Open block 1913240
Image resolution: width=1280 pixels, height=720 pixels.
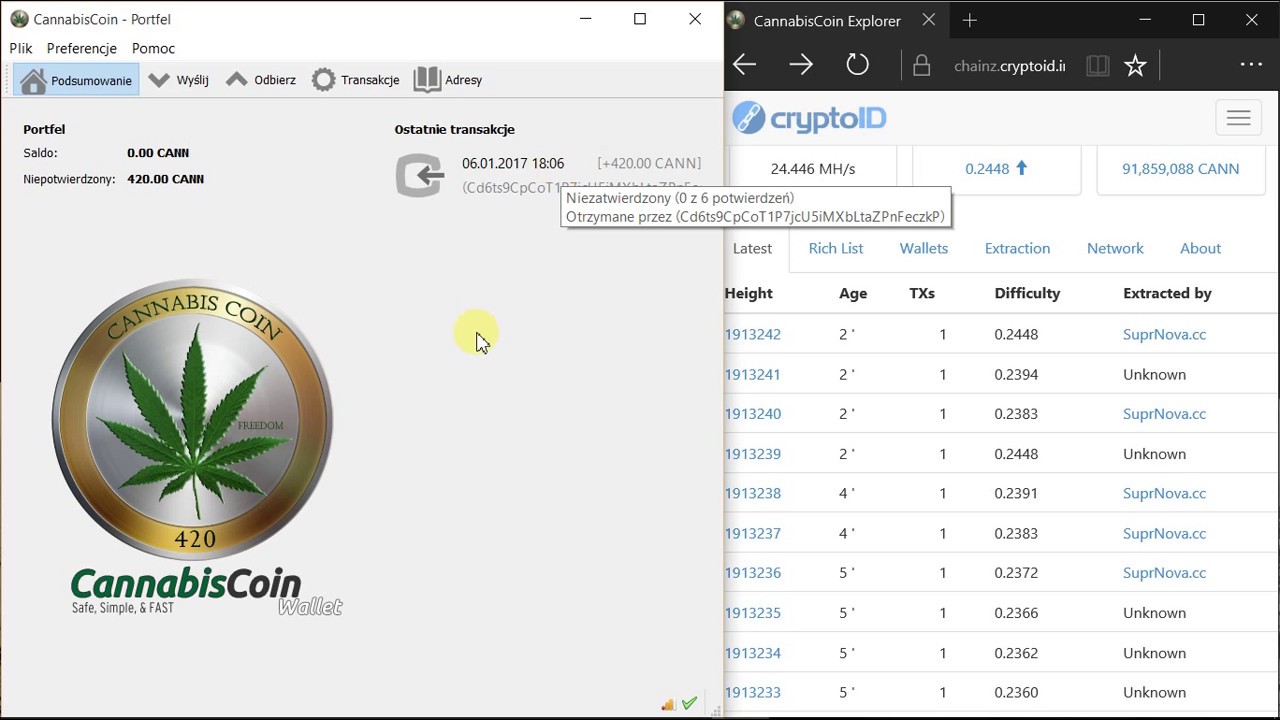(x=753, y=414)
